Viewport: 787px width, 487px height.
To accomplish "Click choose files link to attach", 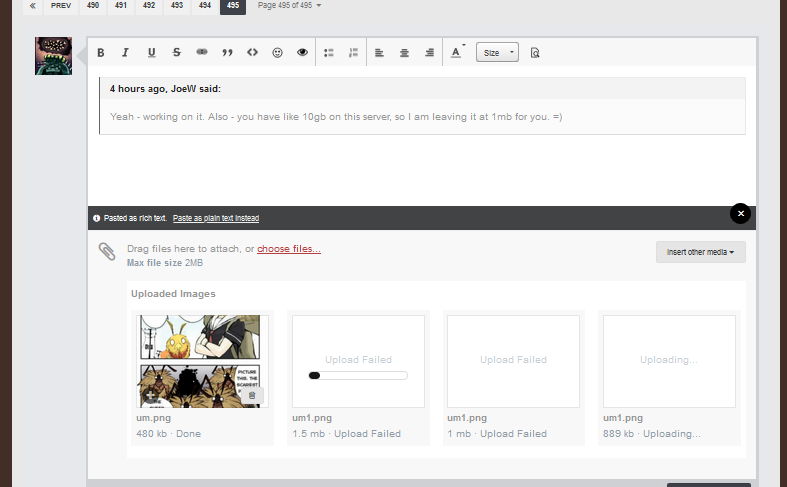I will 288,249.
